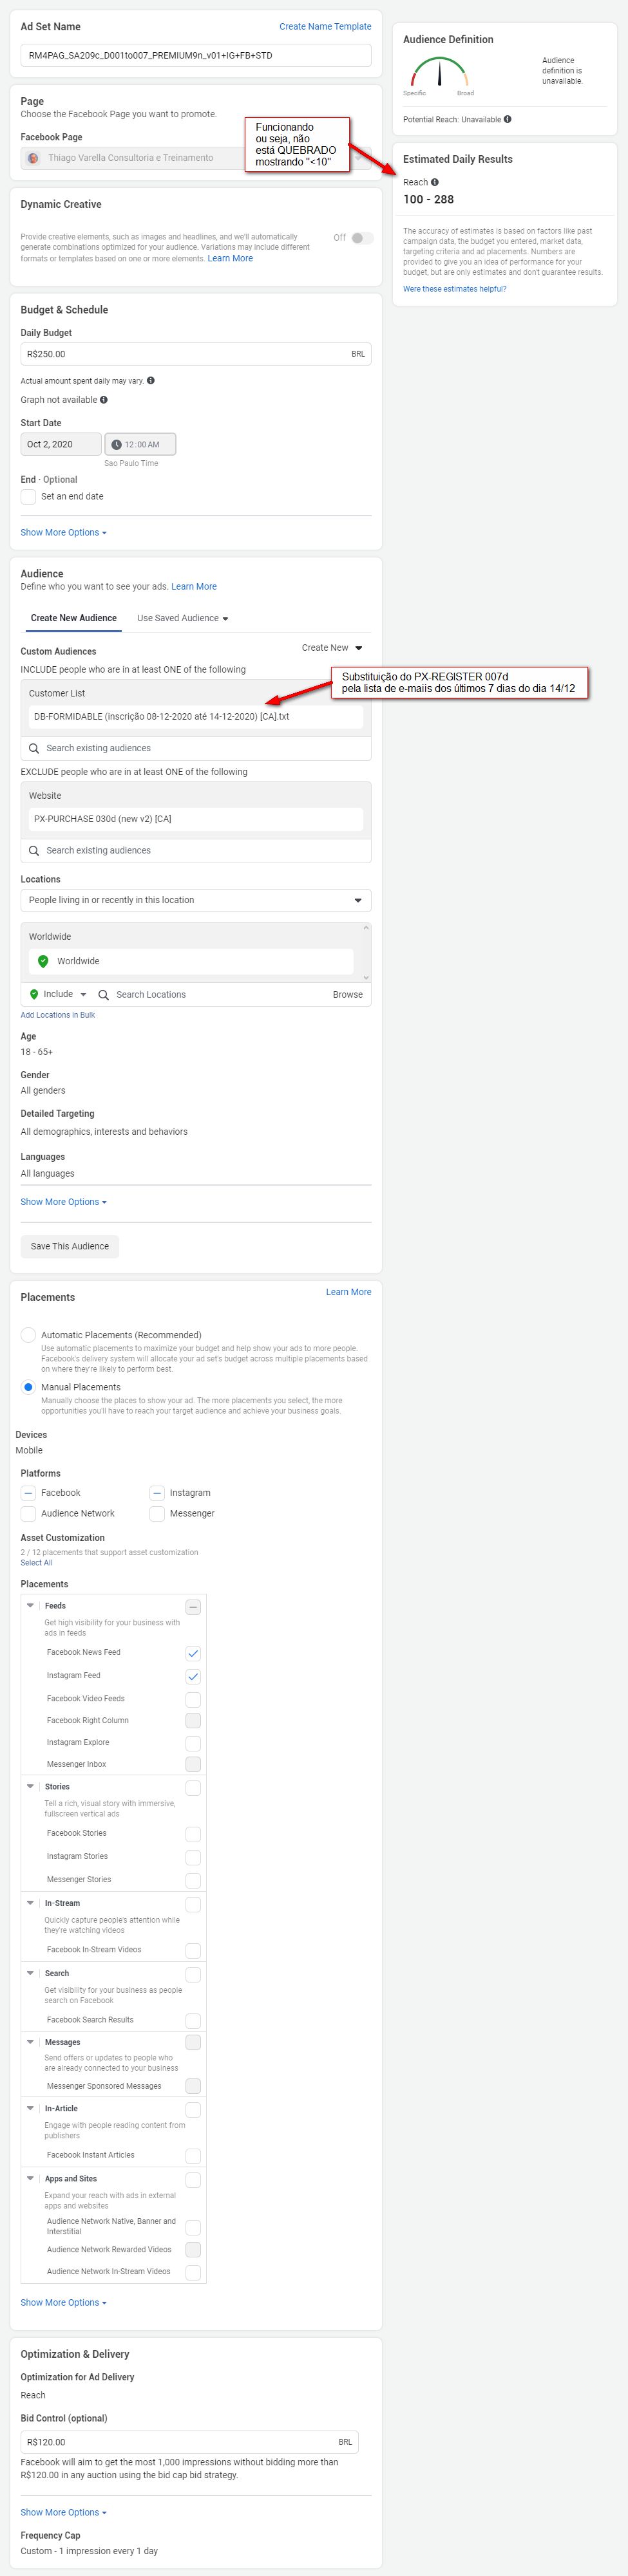Check 'Set an end date' checkbox
Image resolution: width=628 pixels, height=2576 pixels.
coord(28,497)
